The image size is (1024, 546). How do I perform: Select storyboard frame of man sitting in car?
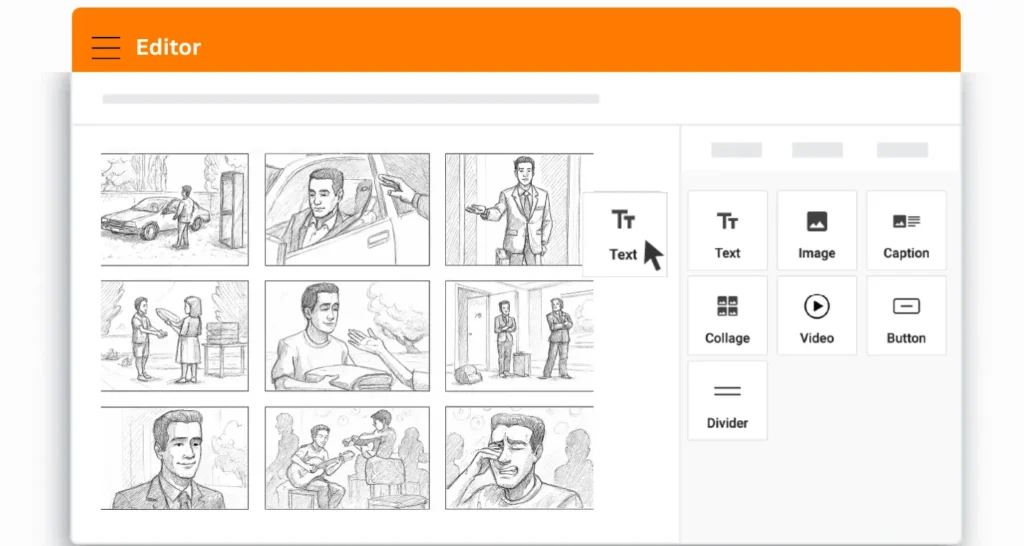(x=347, y=210)
